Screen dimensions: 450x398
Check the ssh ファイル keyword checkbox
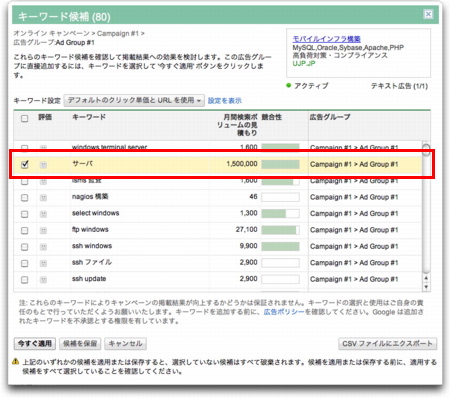[25, 263]
